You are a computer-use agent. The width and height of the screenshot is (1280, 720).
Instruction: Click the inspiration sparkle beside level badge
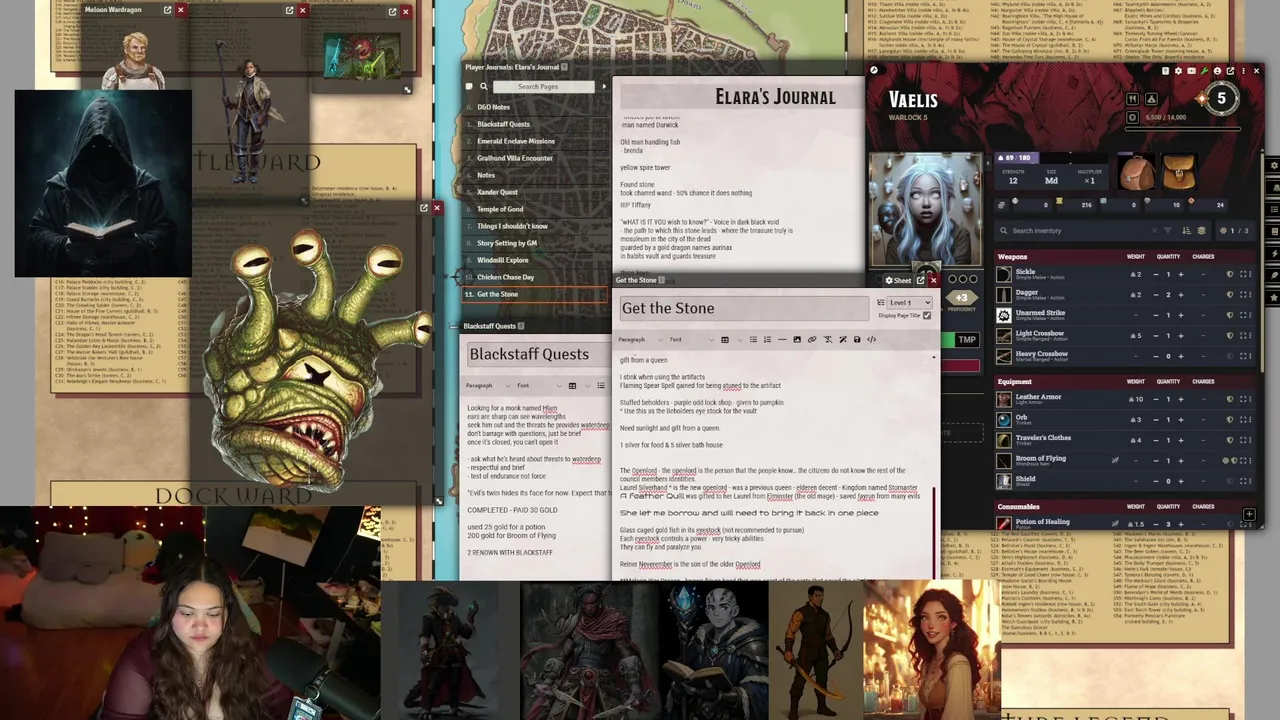point(1202,98)
